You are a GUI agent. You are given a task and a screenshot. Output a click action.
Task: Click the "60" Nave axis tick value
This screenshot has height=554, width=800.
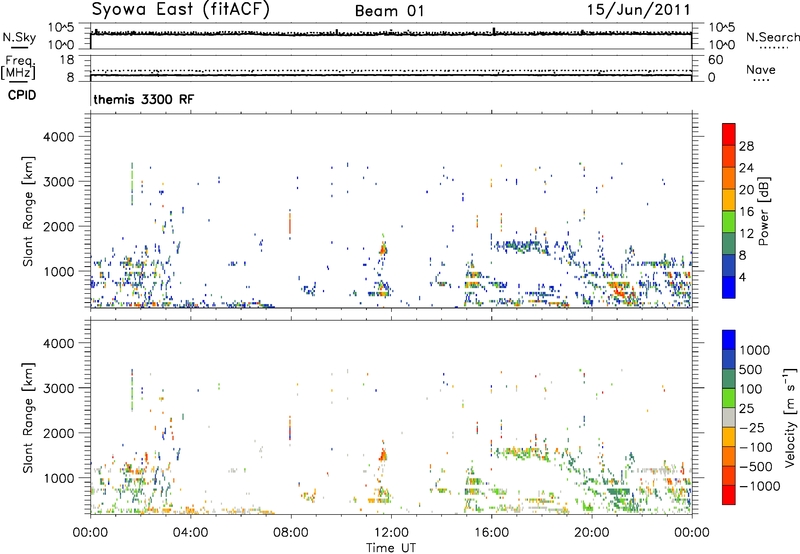715,60
